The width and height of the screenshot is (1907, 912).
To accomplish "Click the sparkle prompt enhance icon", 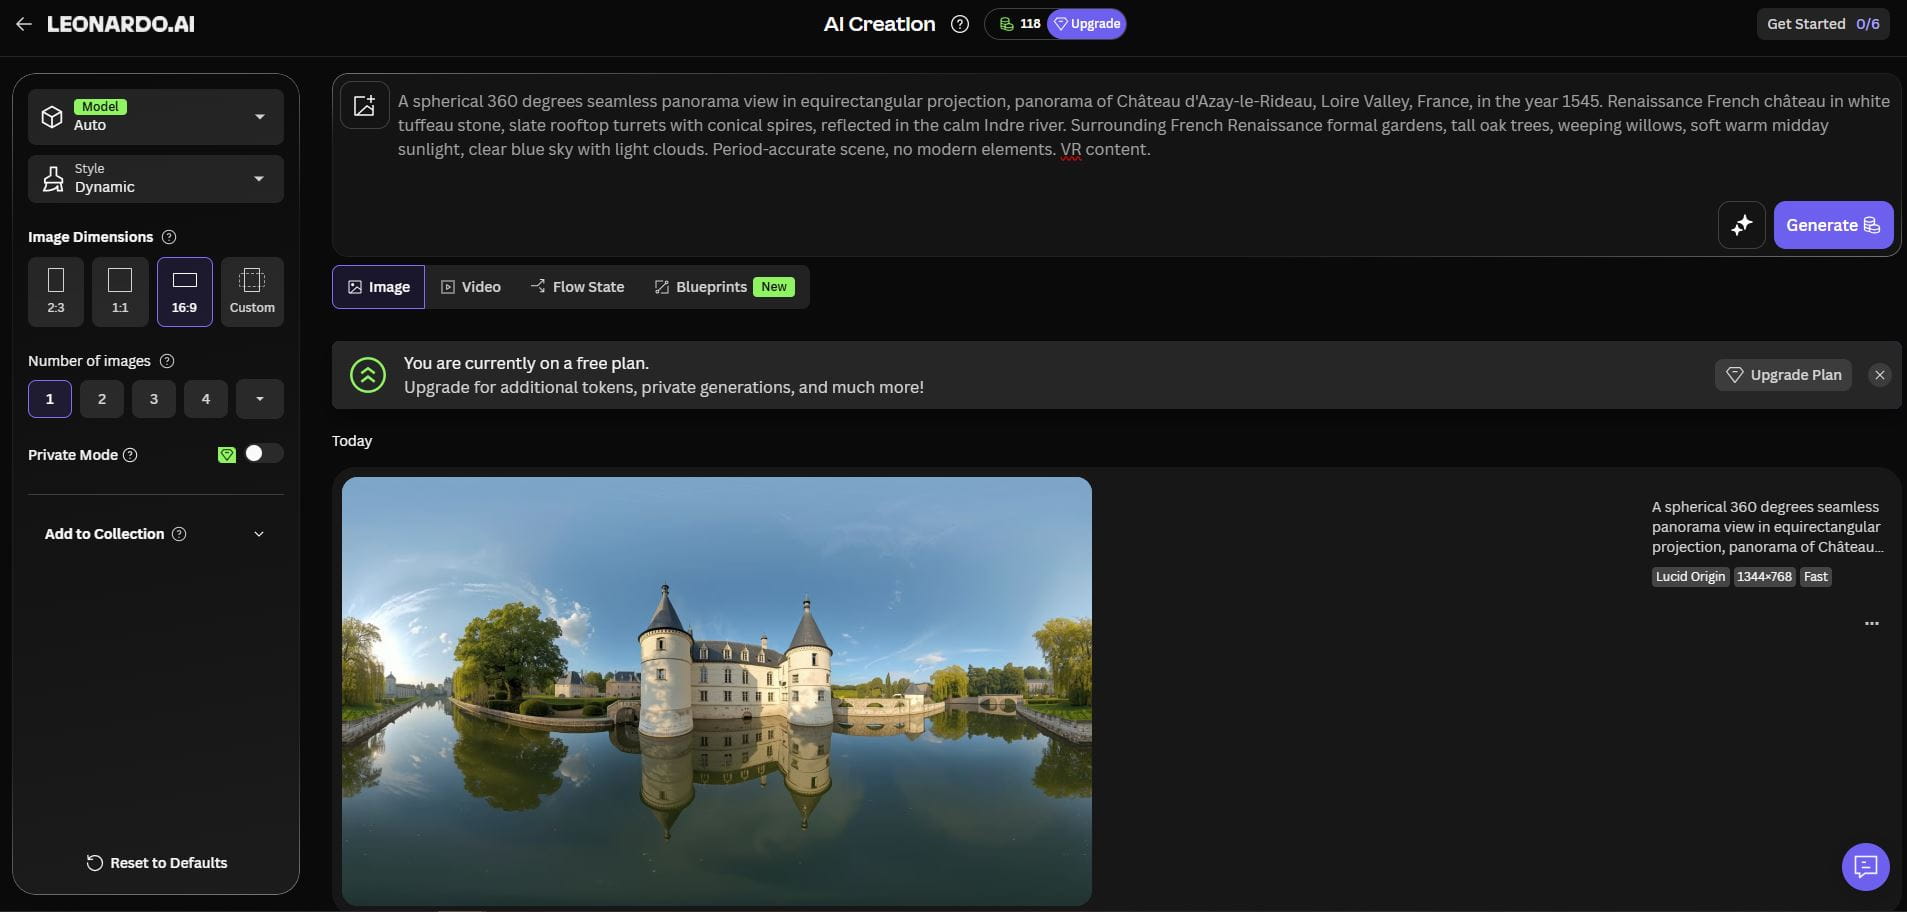I will click(1741, 225).
